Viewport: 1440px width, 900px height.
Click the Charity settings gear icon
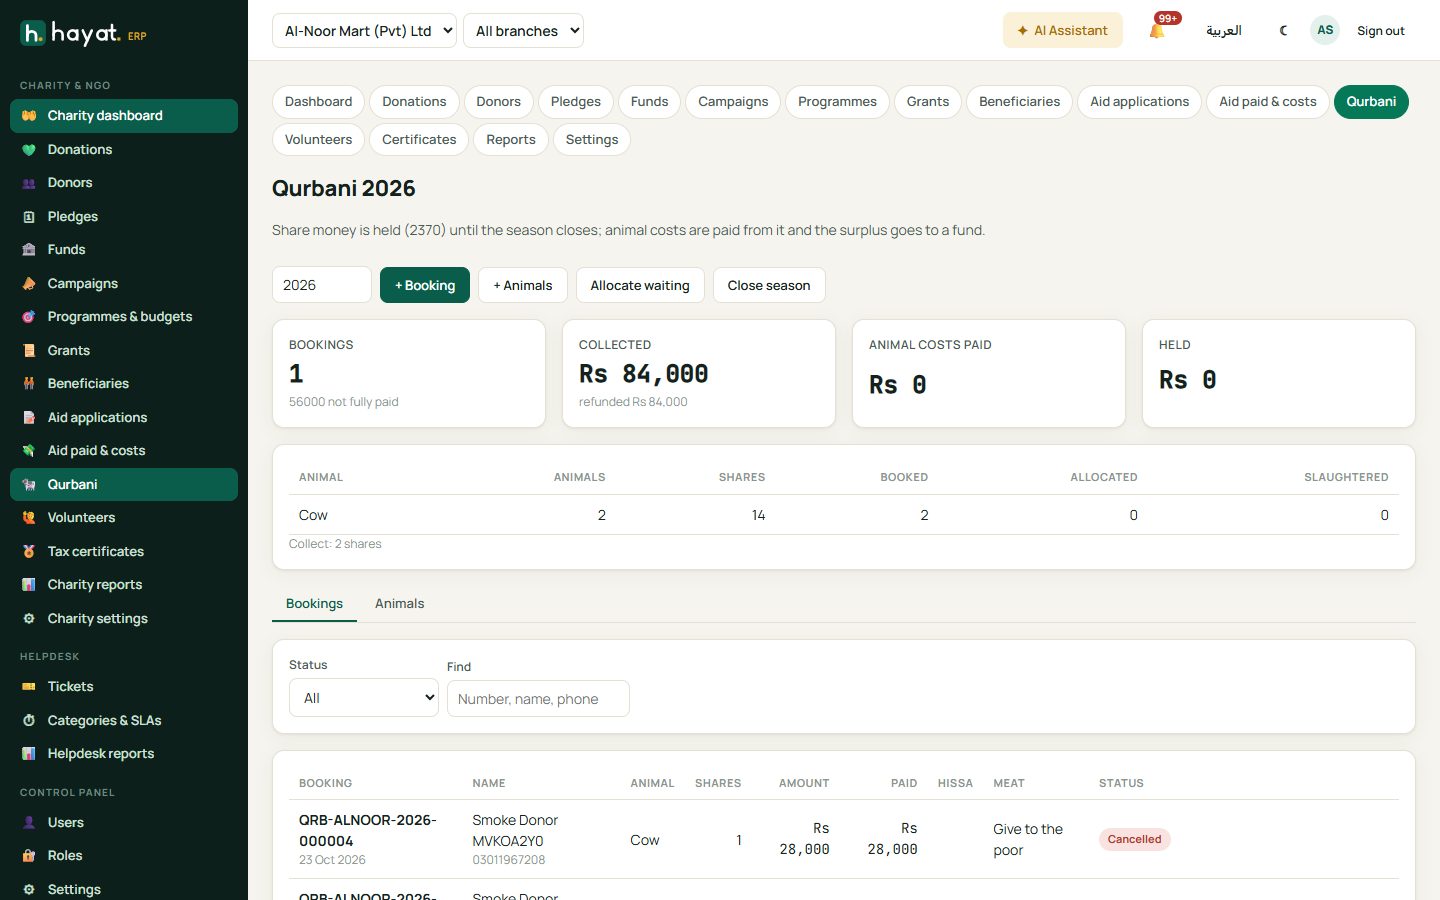point(29,618)
